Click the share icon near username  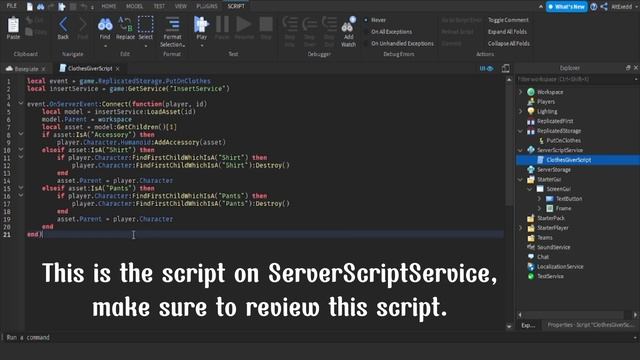point(604,7)
